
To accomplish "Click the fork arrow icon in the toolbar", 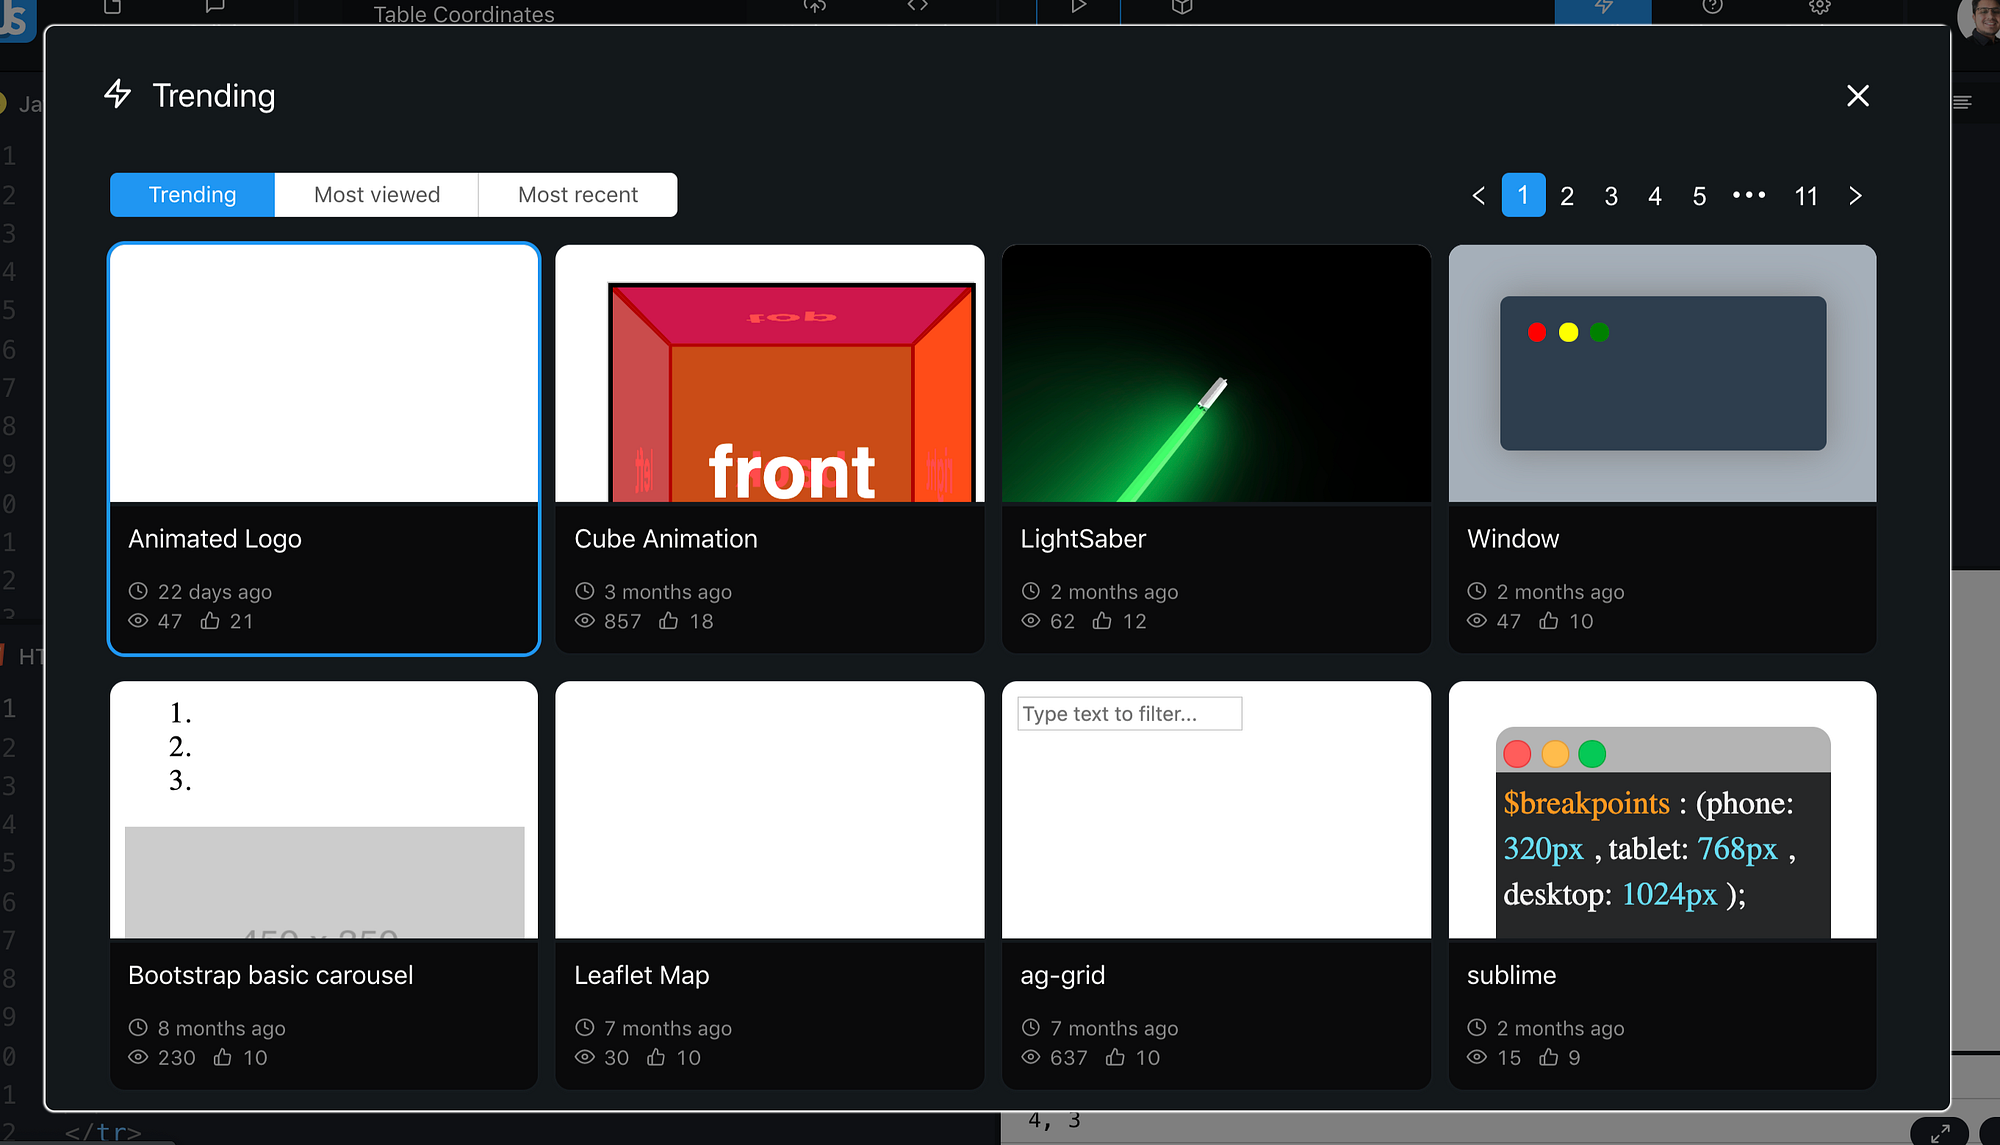I will point(814,6).
